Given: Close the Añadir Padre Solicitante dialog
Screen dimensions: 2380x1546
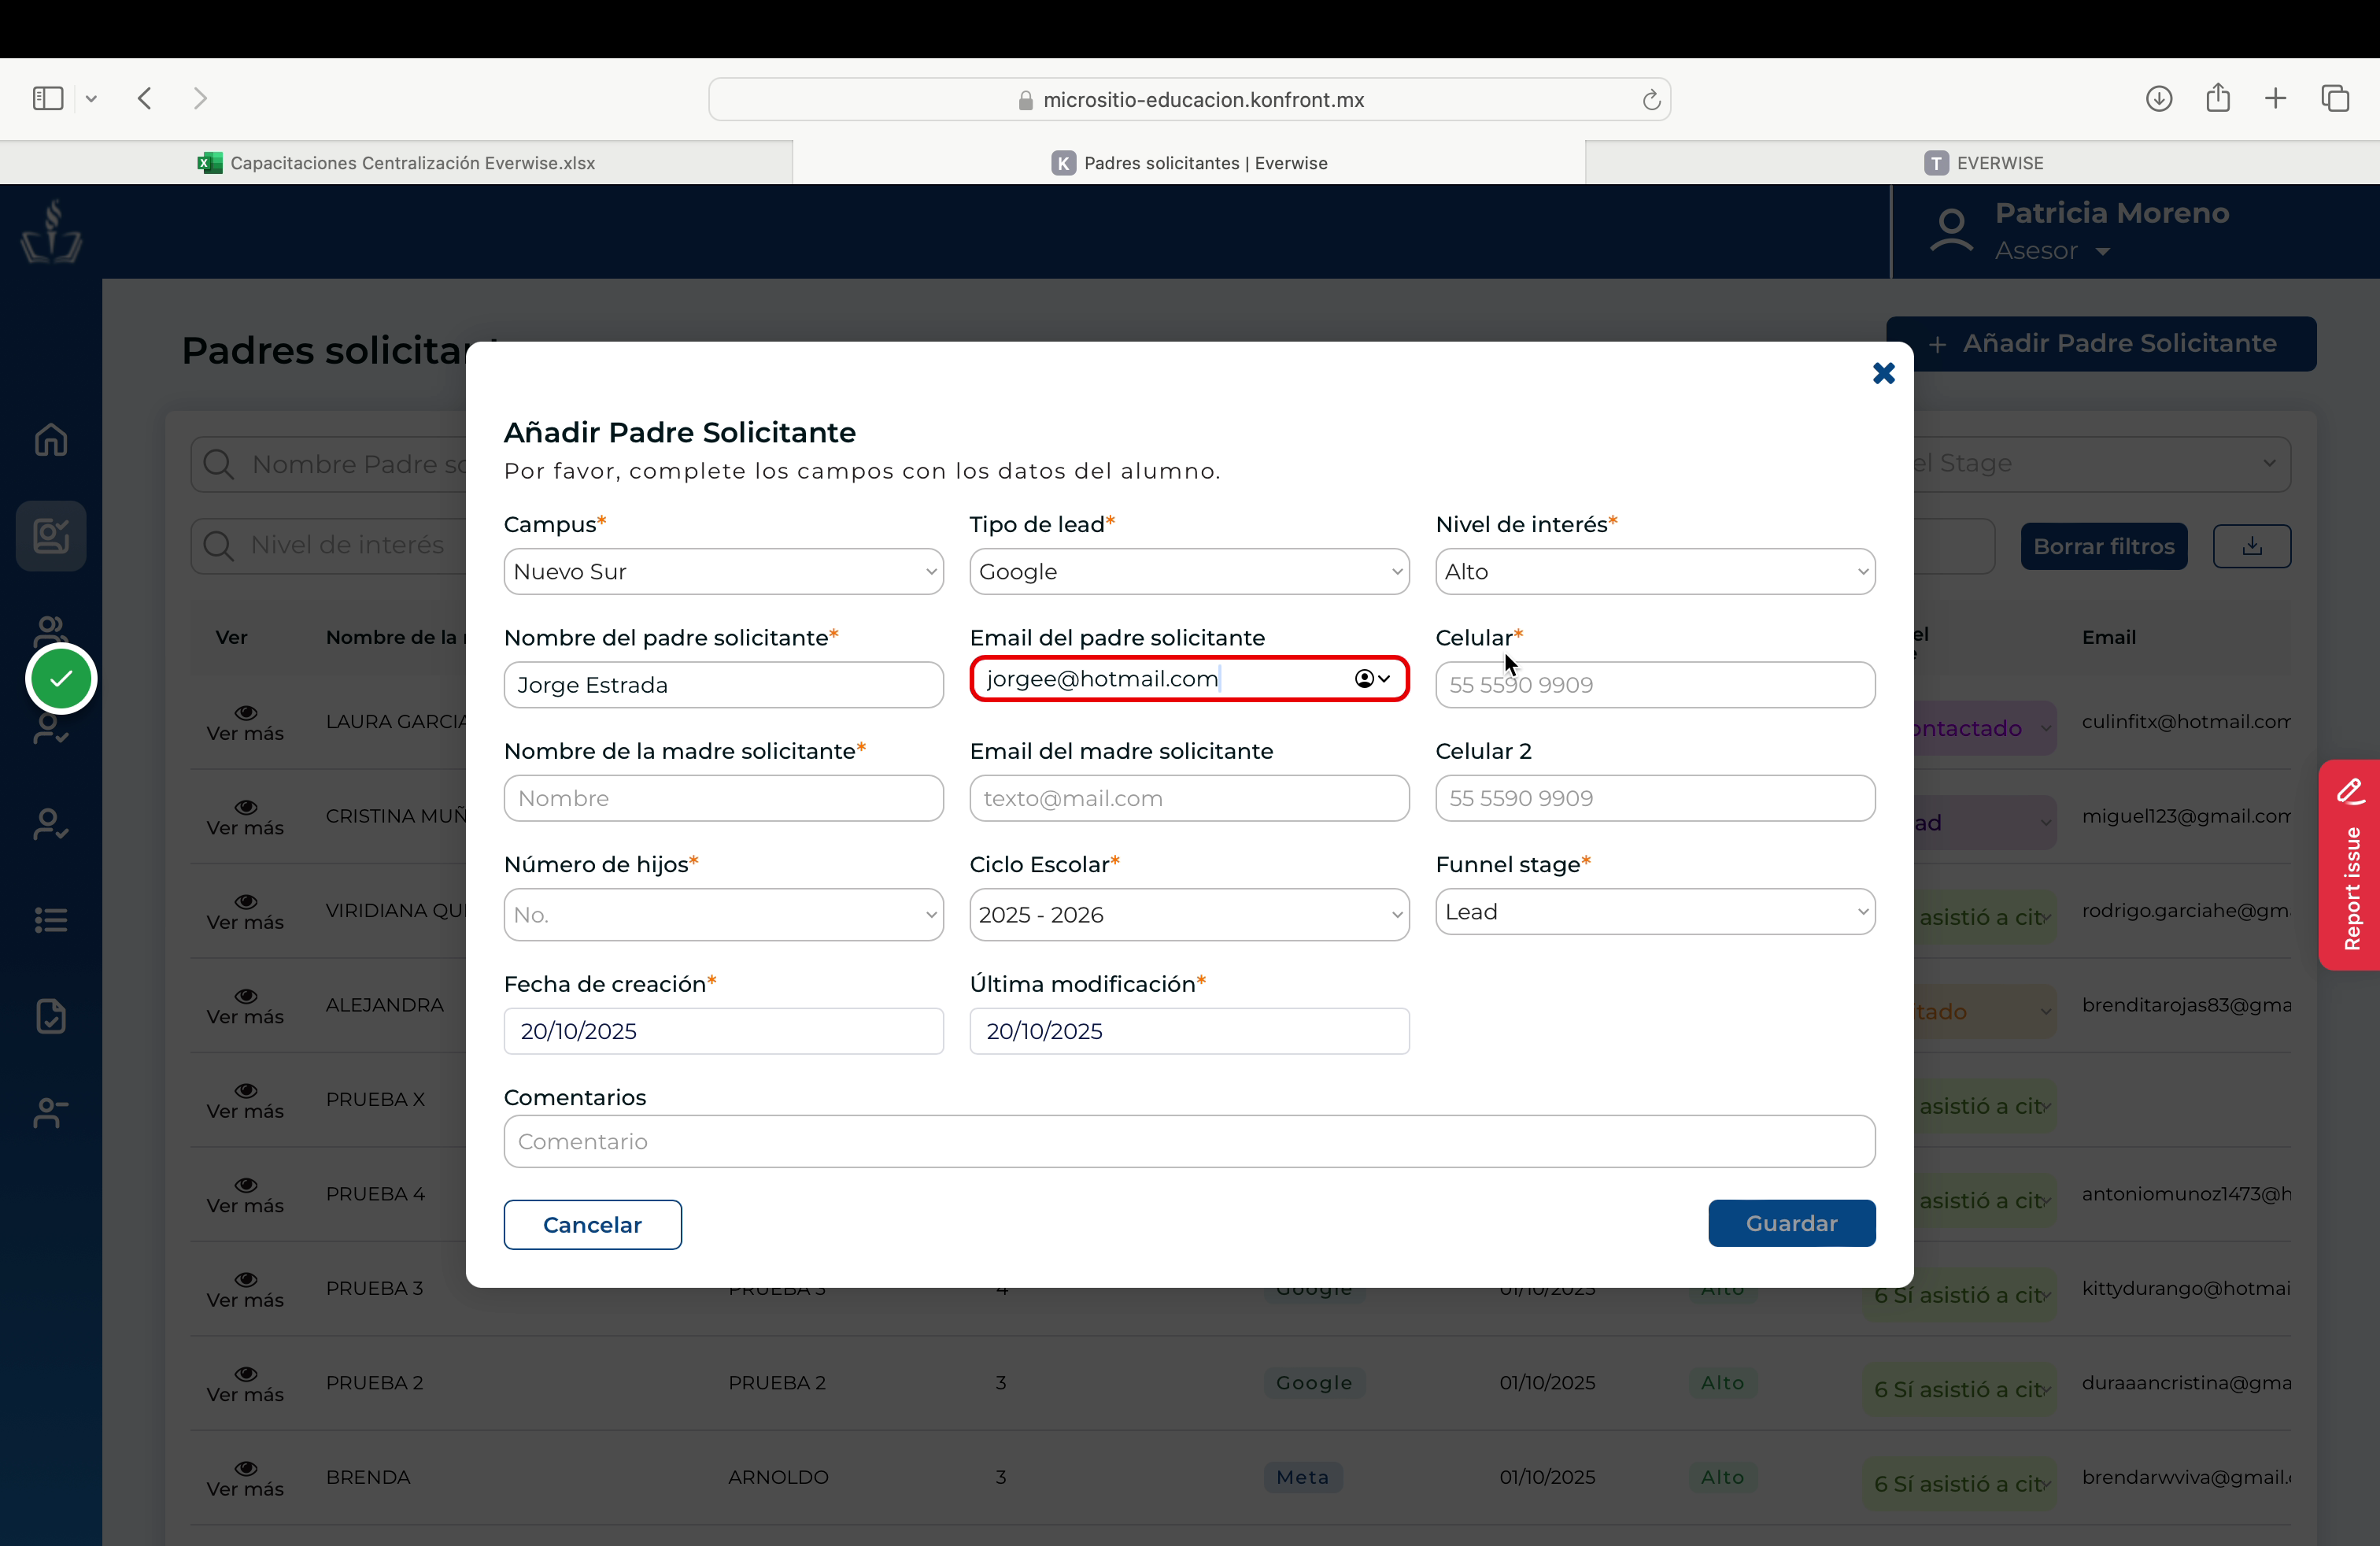Looking at the screenshot, I should click(x=1883, y=373).
